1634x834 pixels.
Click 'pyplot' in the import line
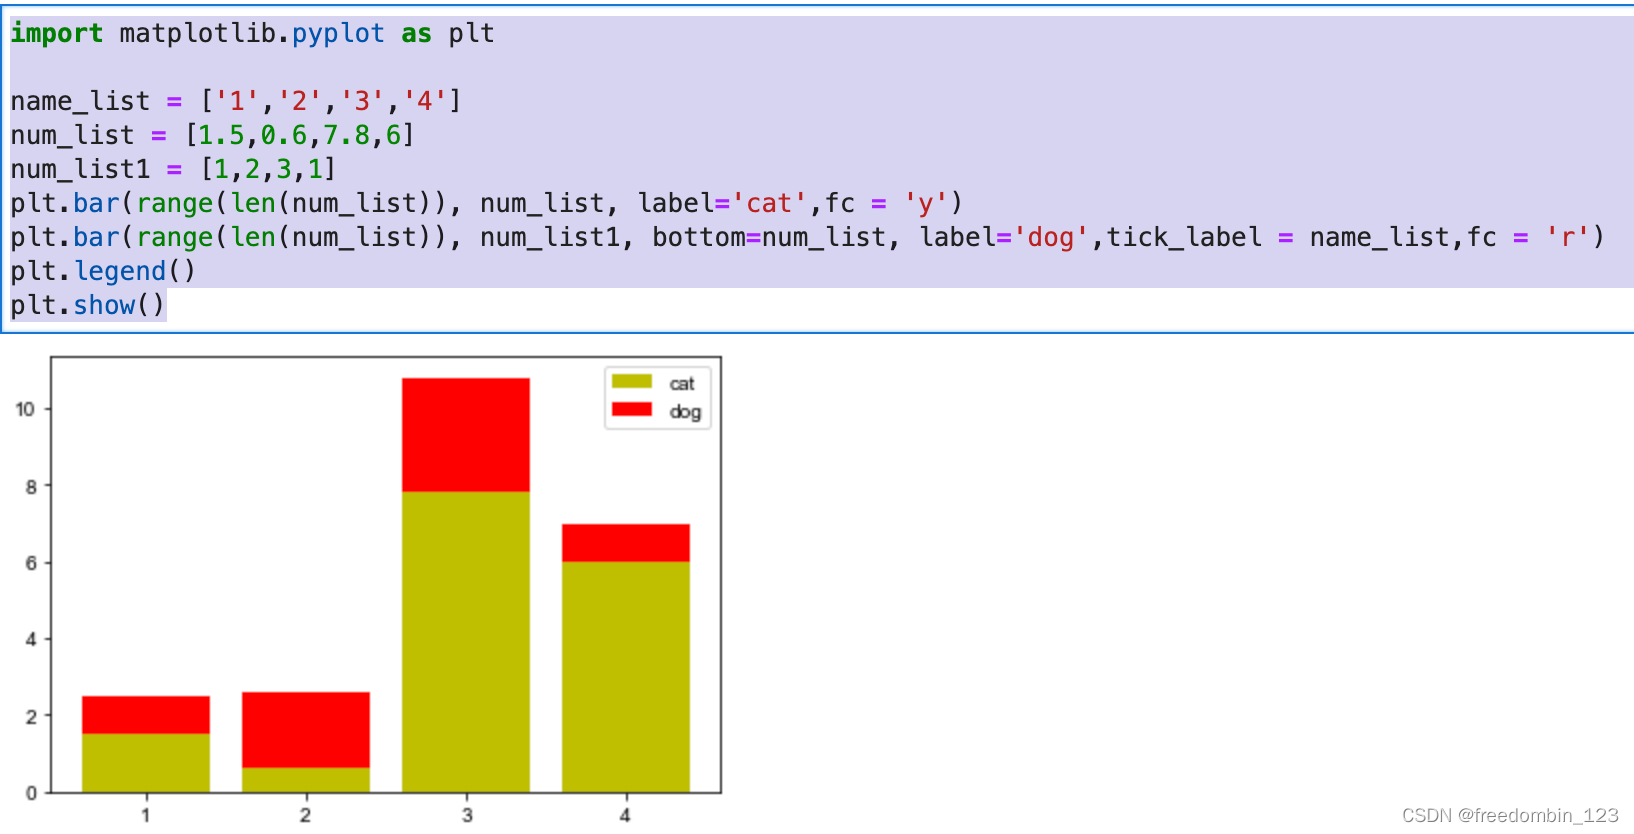(x=338, y=33)
